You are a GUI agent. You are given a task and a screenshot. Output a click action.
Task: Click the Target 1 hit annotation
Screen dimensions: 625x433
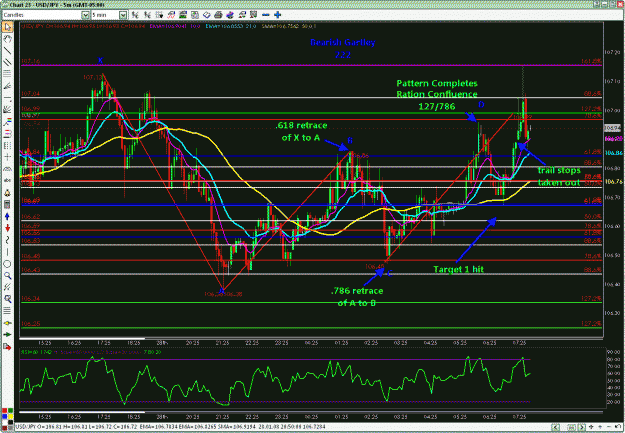tap(458, 270)
